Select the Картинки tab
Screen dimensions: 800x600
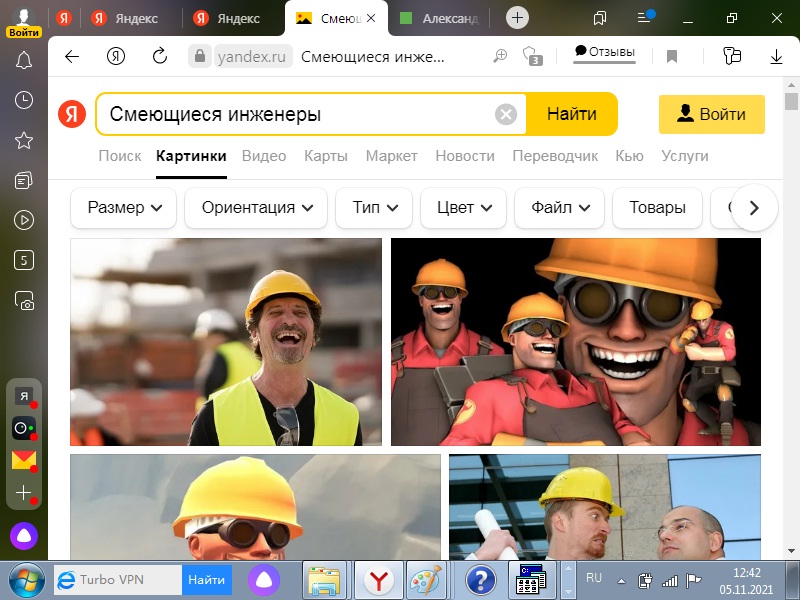click(x=191, y=156)
